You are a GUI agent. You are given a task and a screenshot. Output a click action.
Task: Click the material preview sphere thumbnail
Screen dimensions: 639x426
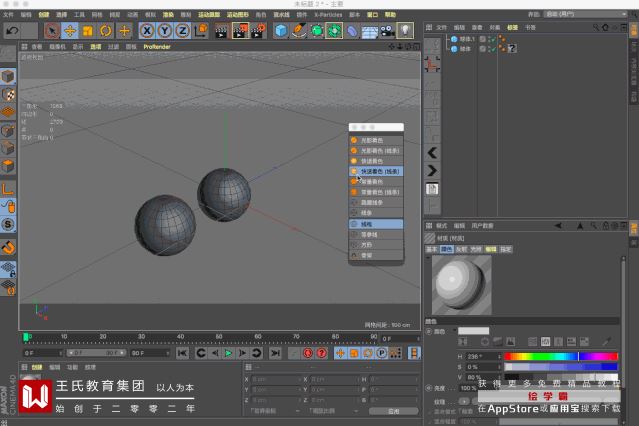(x=461, y=285)
